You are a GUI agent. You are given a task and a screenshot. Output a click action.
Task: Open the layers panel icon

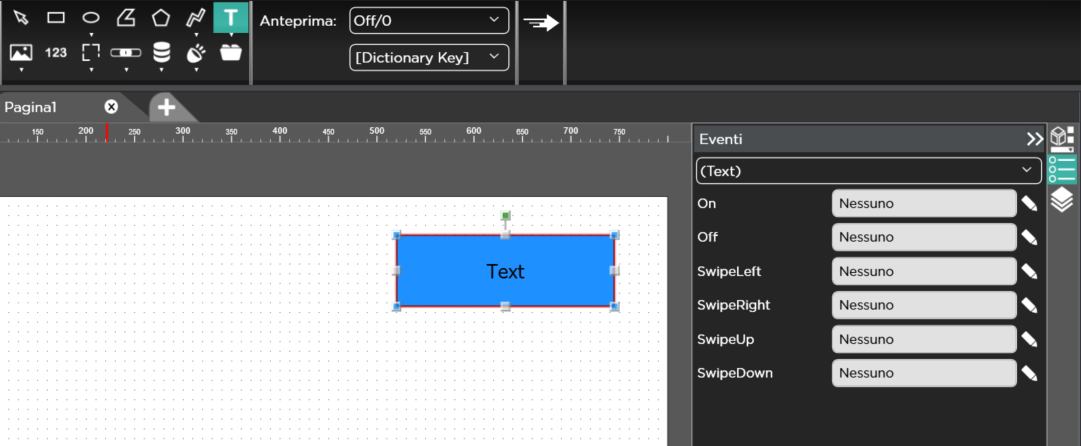point(1062,200)
